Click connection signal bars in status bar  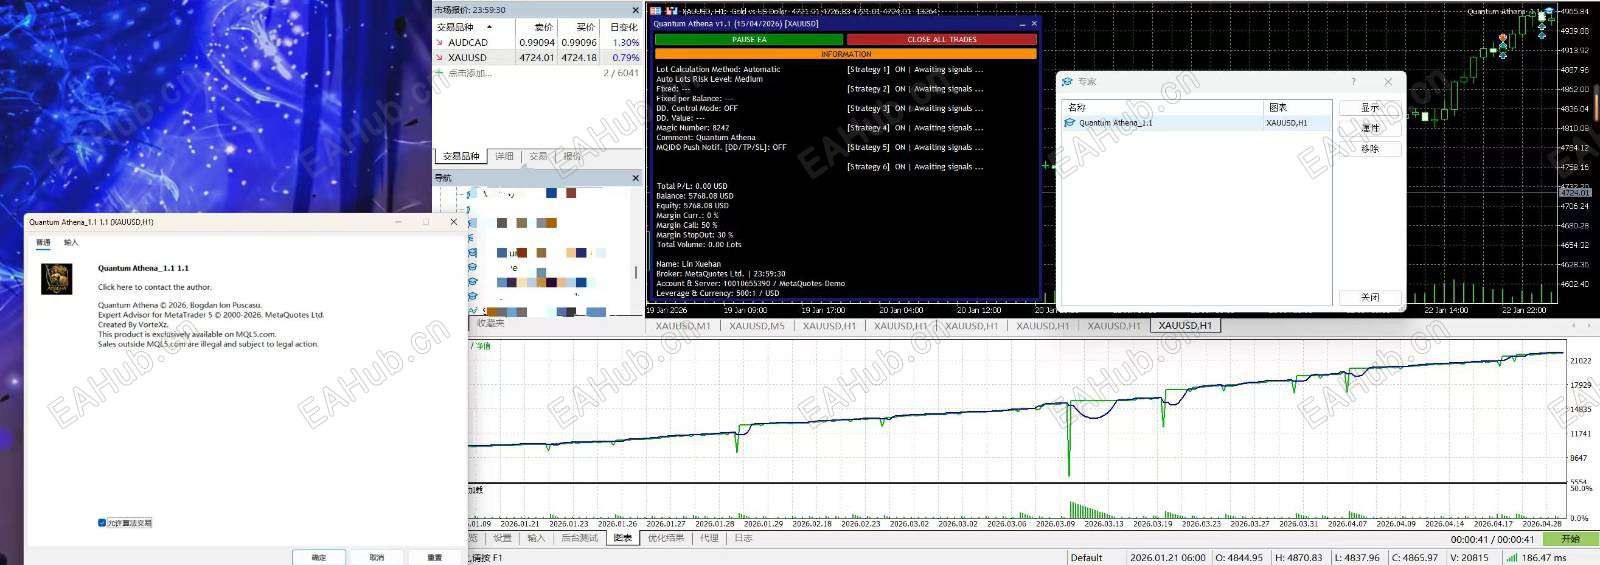click(1512, 558)
